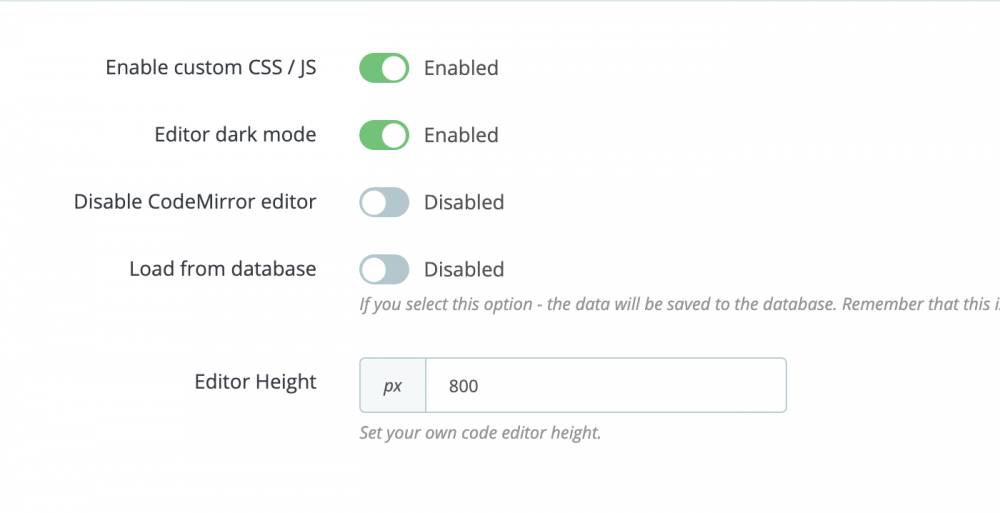
Task: Click "Disabled" status beside Load from database
Action: coord(464,269)
